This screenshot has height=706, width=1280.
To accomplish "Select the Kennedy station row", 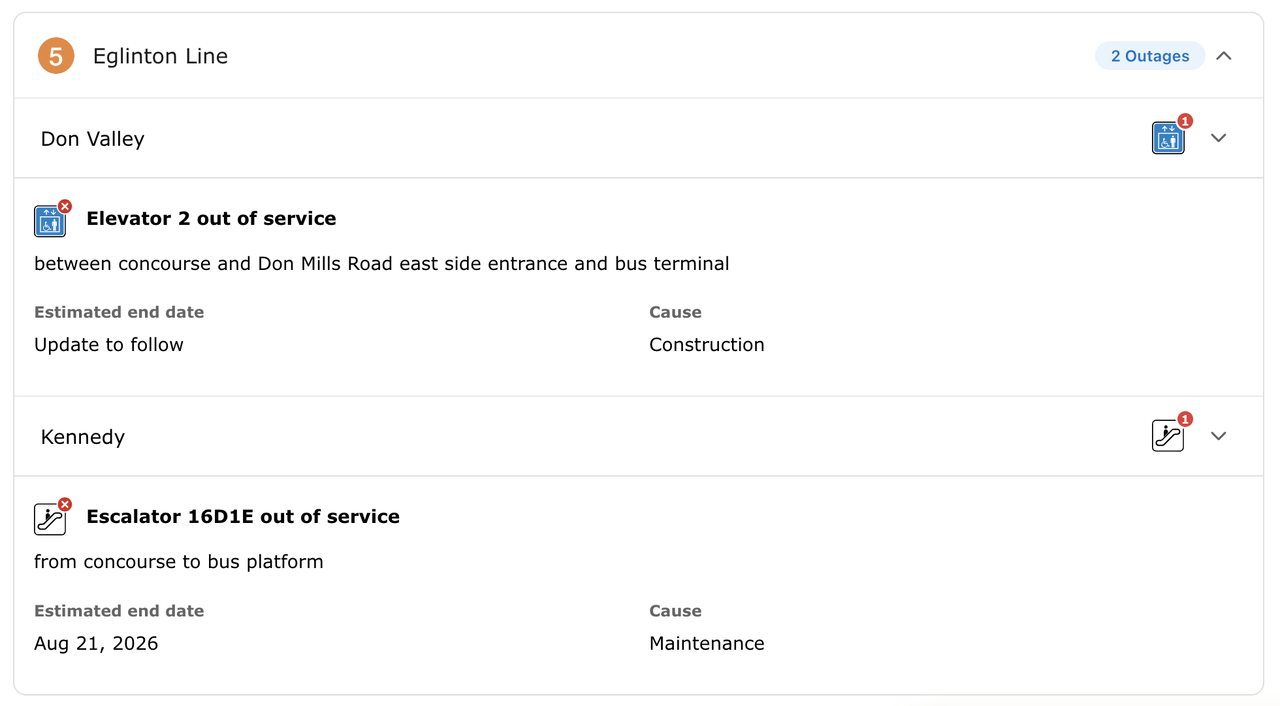I will pos(83,437).
